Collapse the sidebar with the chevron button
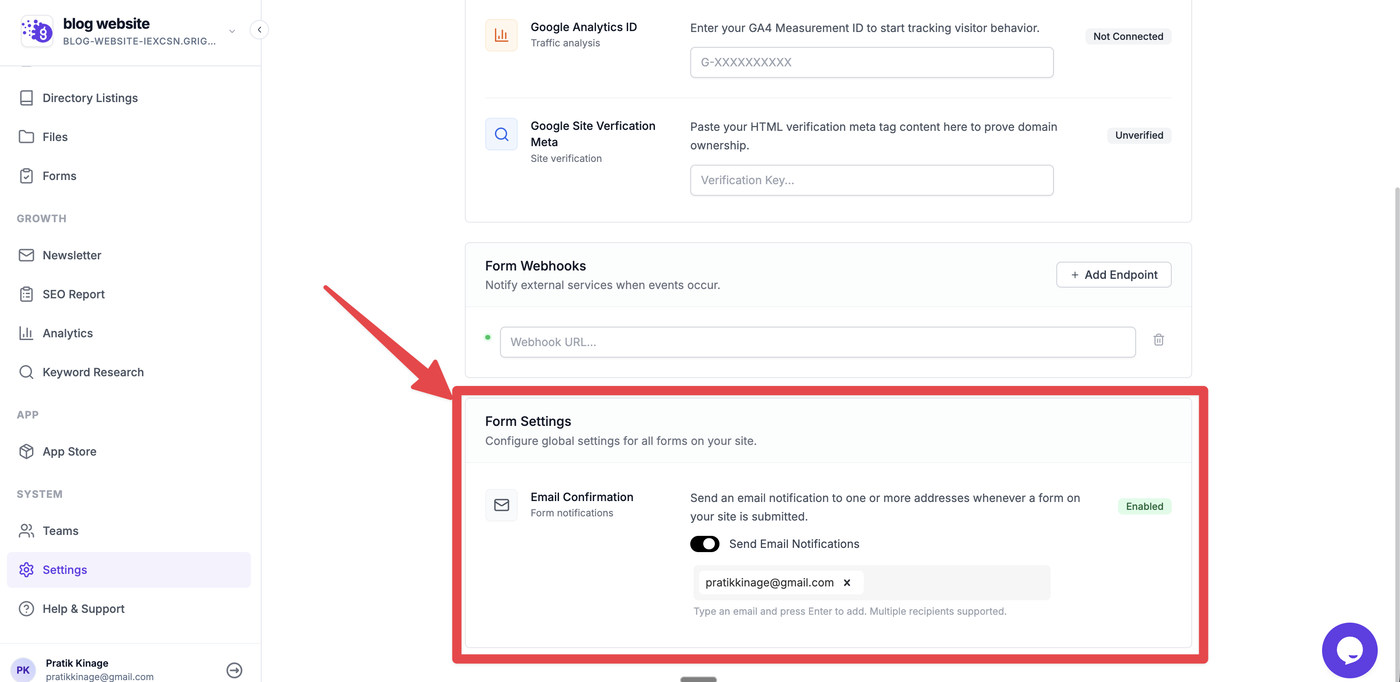Screen dimensions: 1400x682 (x=259, y=30)
